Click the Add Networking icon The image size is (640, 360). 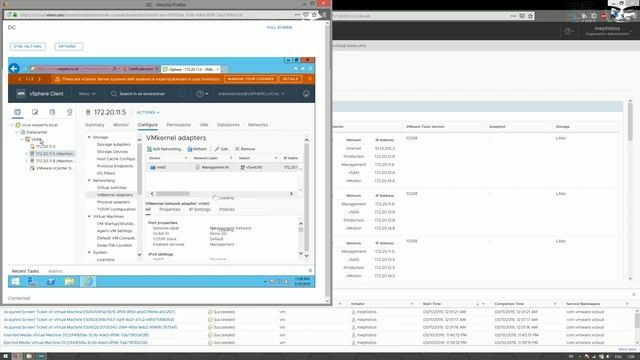point(149,149)
